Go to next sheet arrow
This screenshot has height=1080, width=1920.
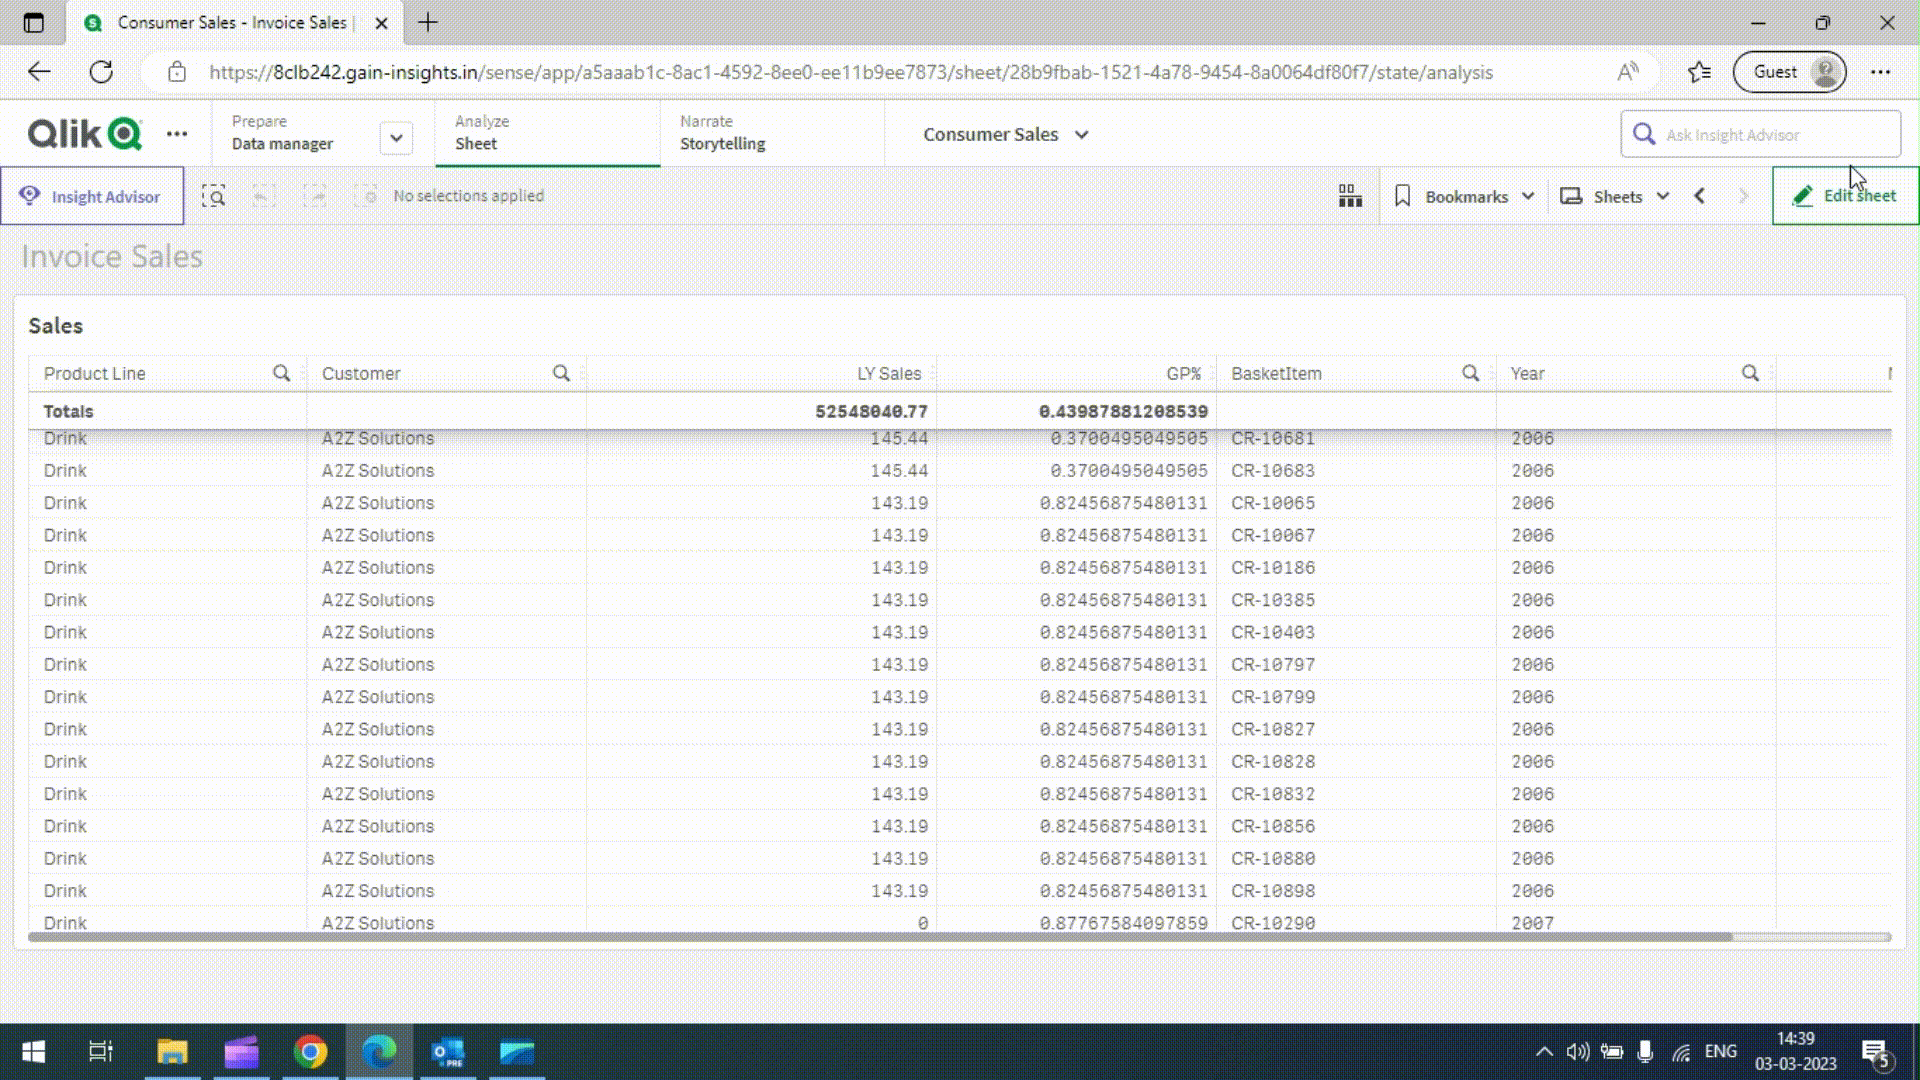pyautogui.click(x=1743, y=196)
